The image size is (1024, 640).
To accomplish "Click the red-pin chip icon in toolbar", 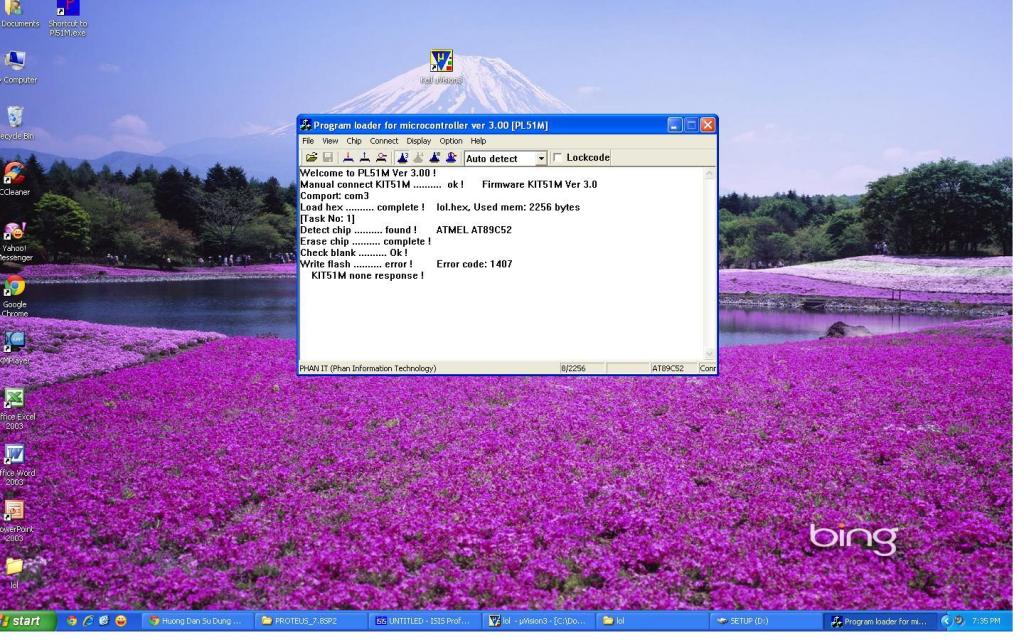I will (348, 158).
